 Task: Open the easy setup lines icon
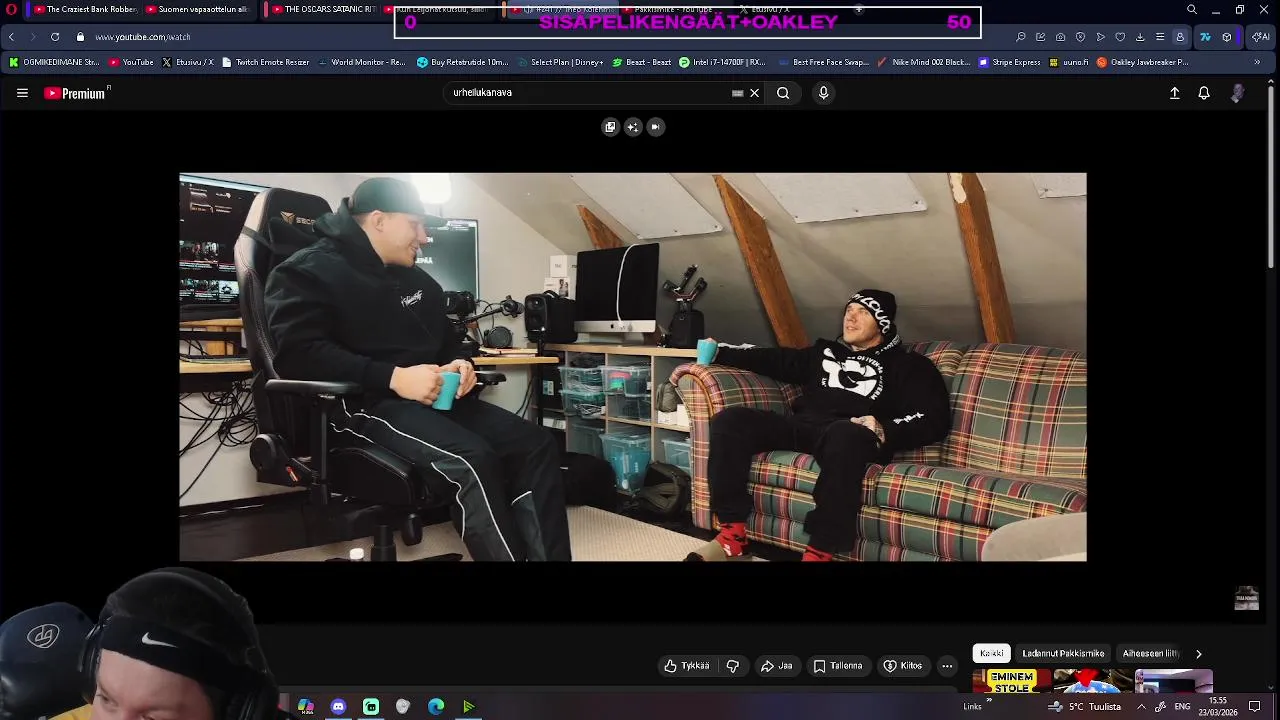tap(1160, 37)
